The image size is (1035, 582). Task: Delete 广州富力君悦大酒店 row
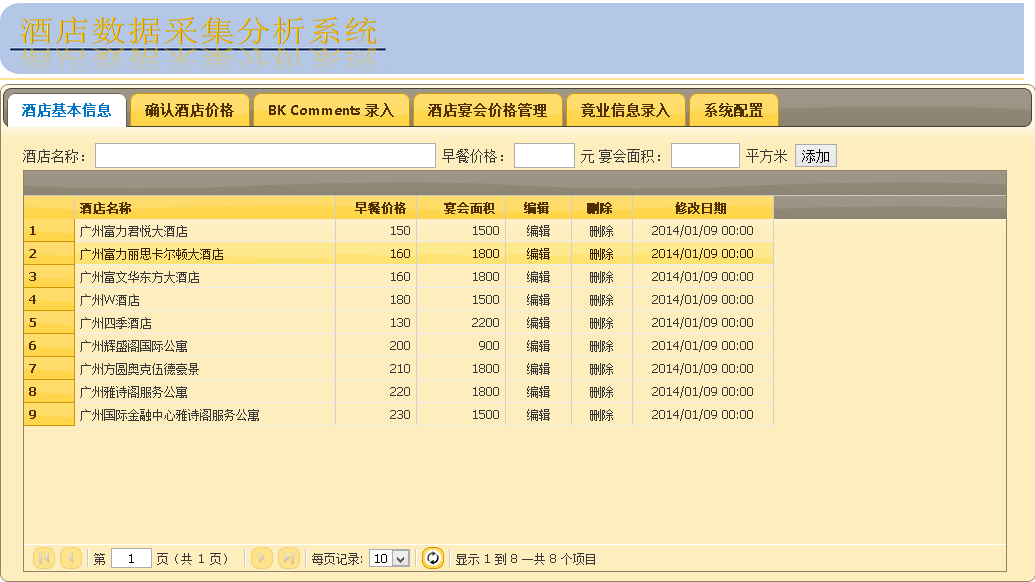[601, 231]
